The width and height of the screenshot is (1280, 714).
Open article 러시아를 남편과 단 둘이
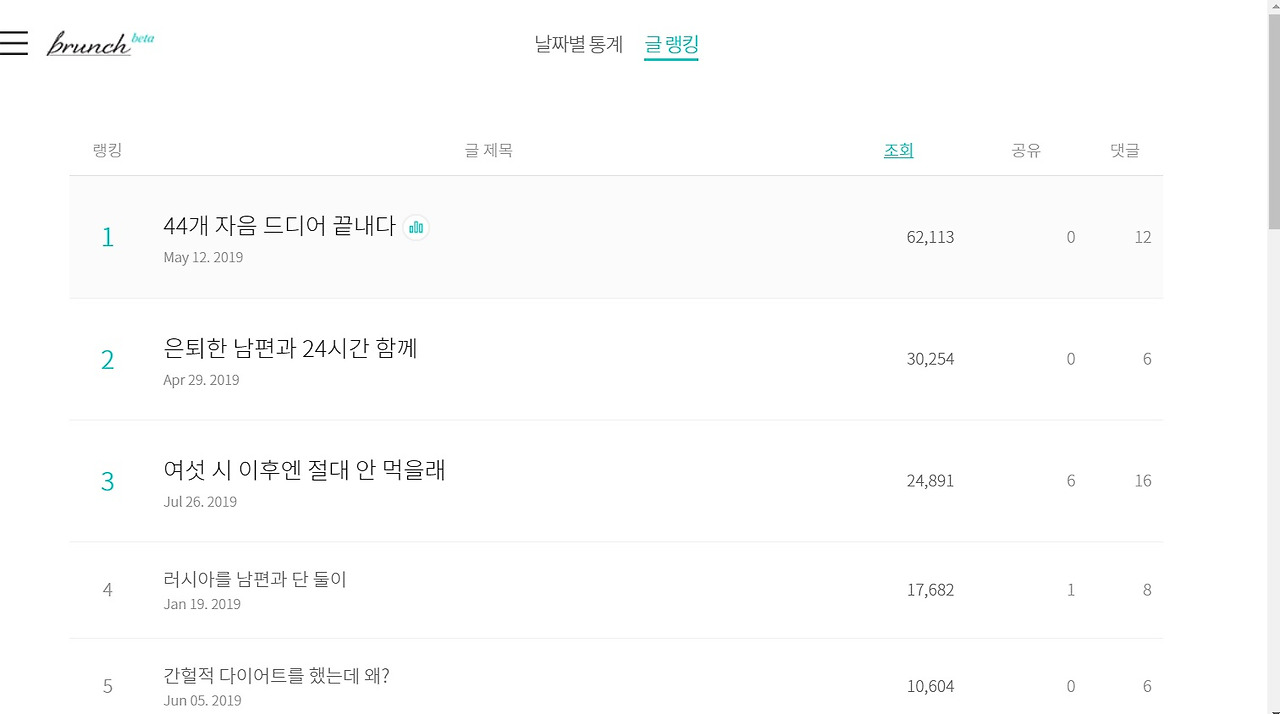(255, 579)
